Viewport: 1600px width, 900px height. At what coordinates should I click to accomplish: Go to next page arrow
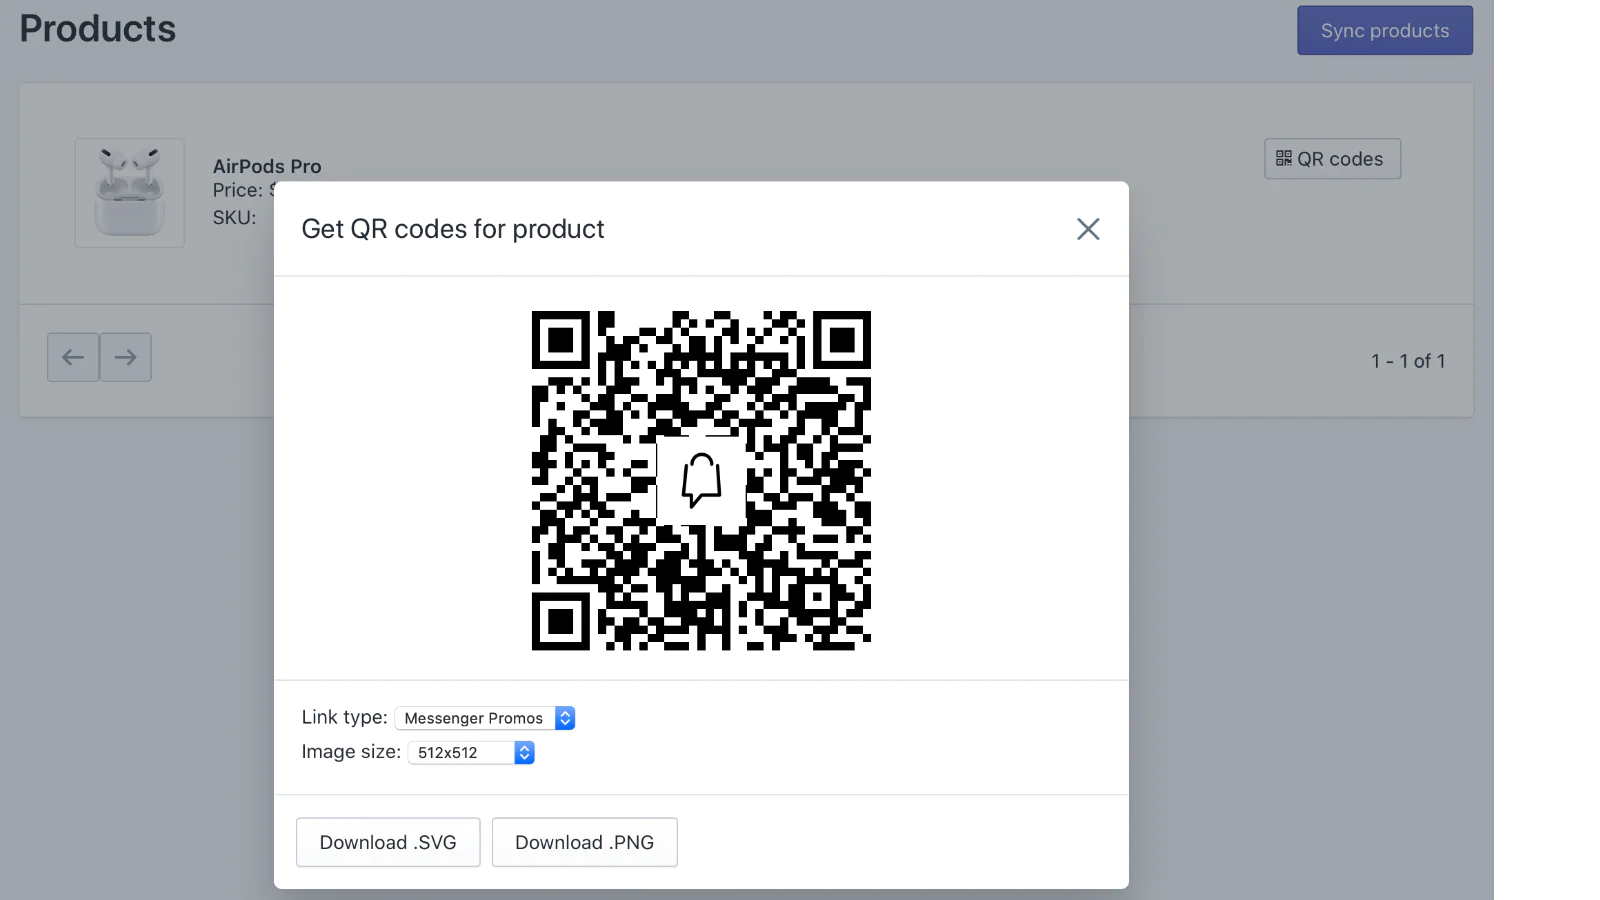pos(125,357)
